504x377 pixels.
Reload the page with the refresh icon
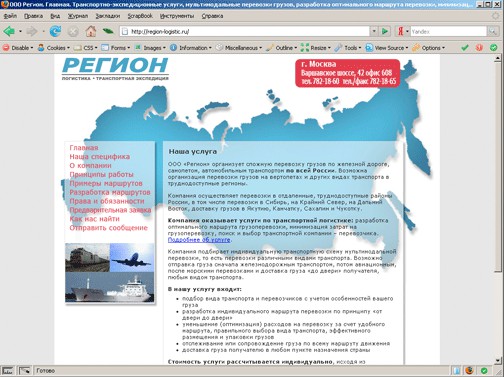55,32
